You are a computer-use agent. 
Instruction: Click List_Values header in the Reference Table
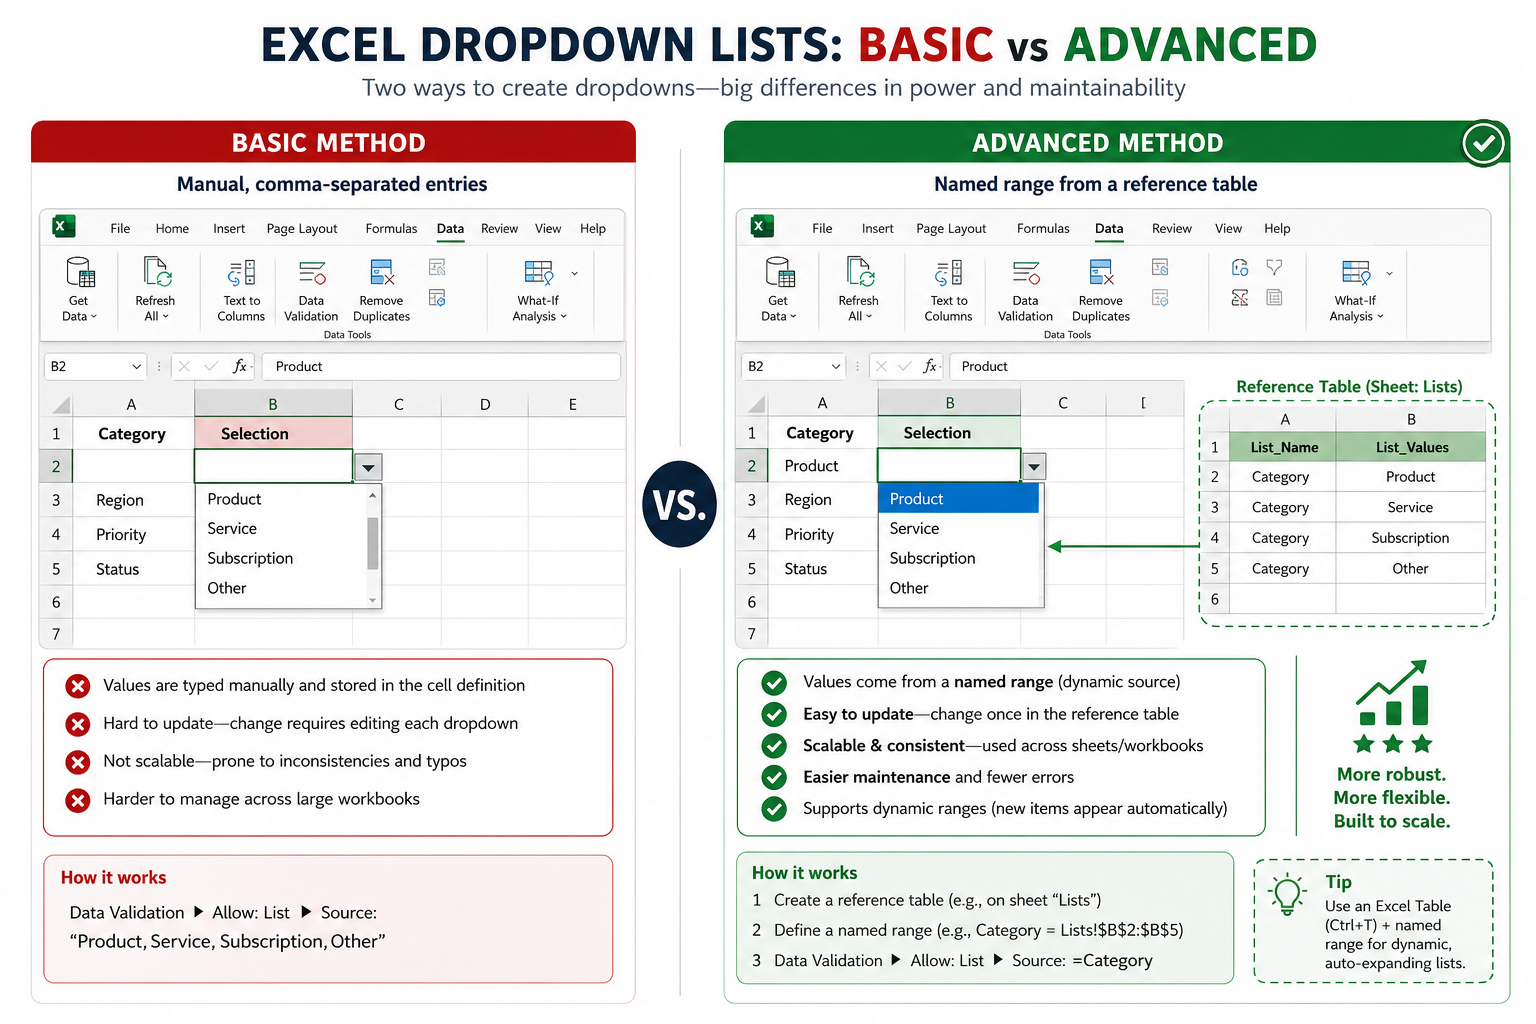(1411, 447)
